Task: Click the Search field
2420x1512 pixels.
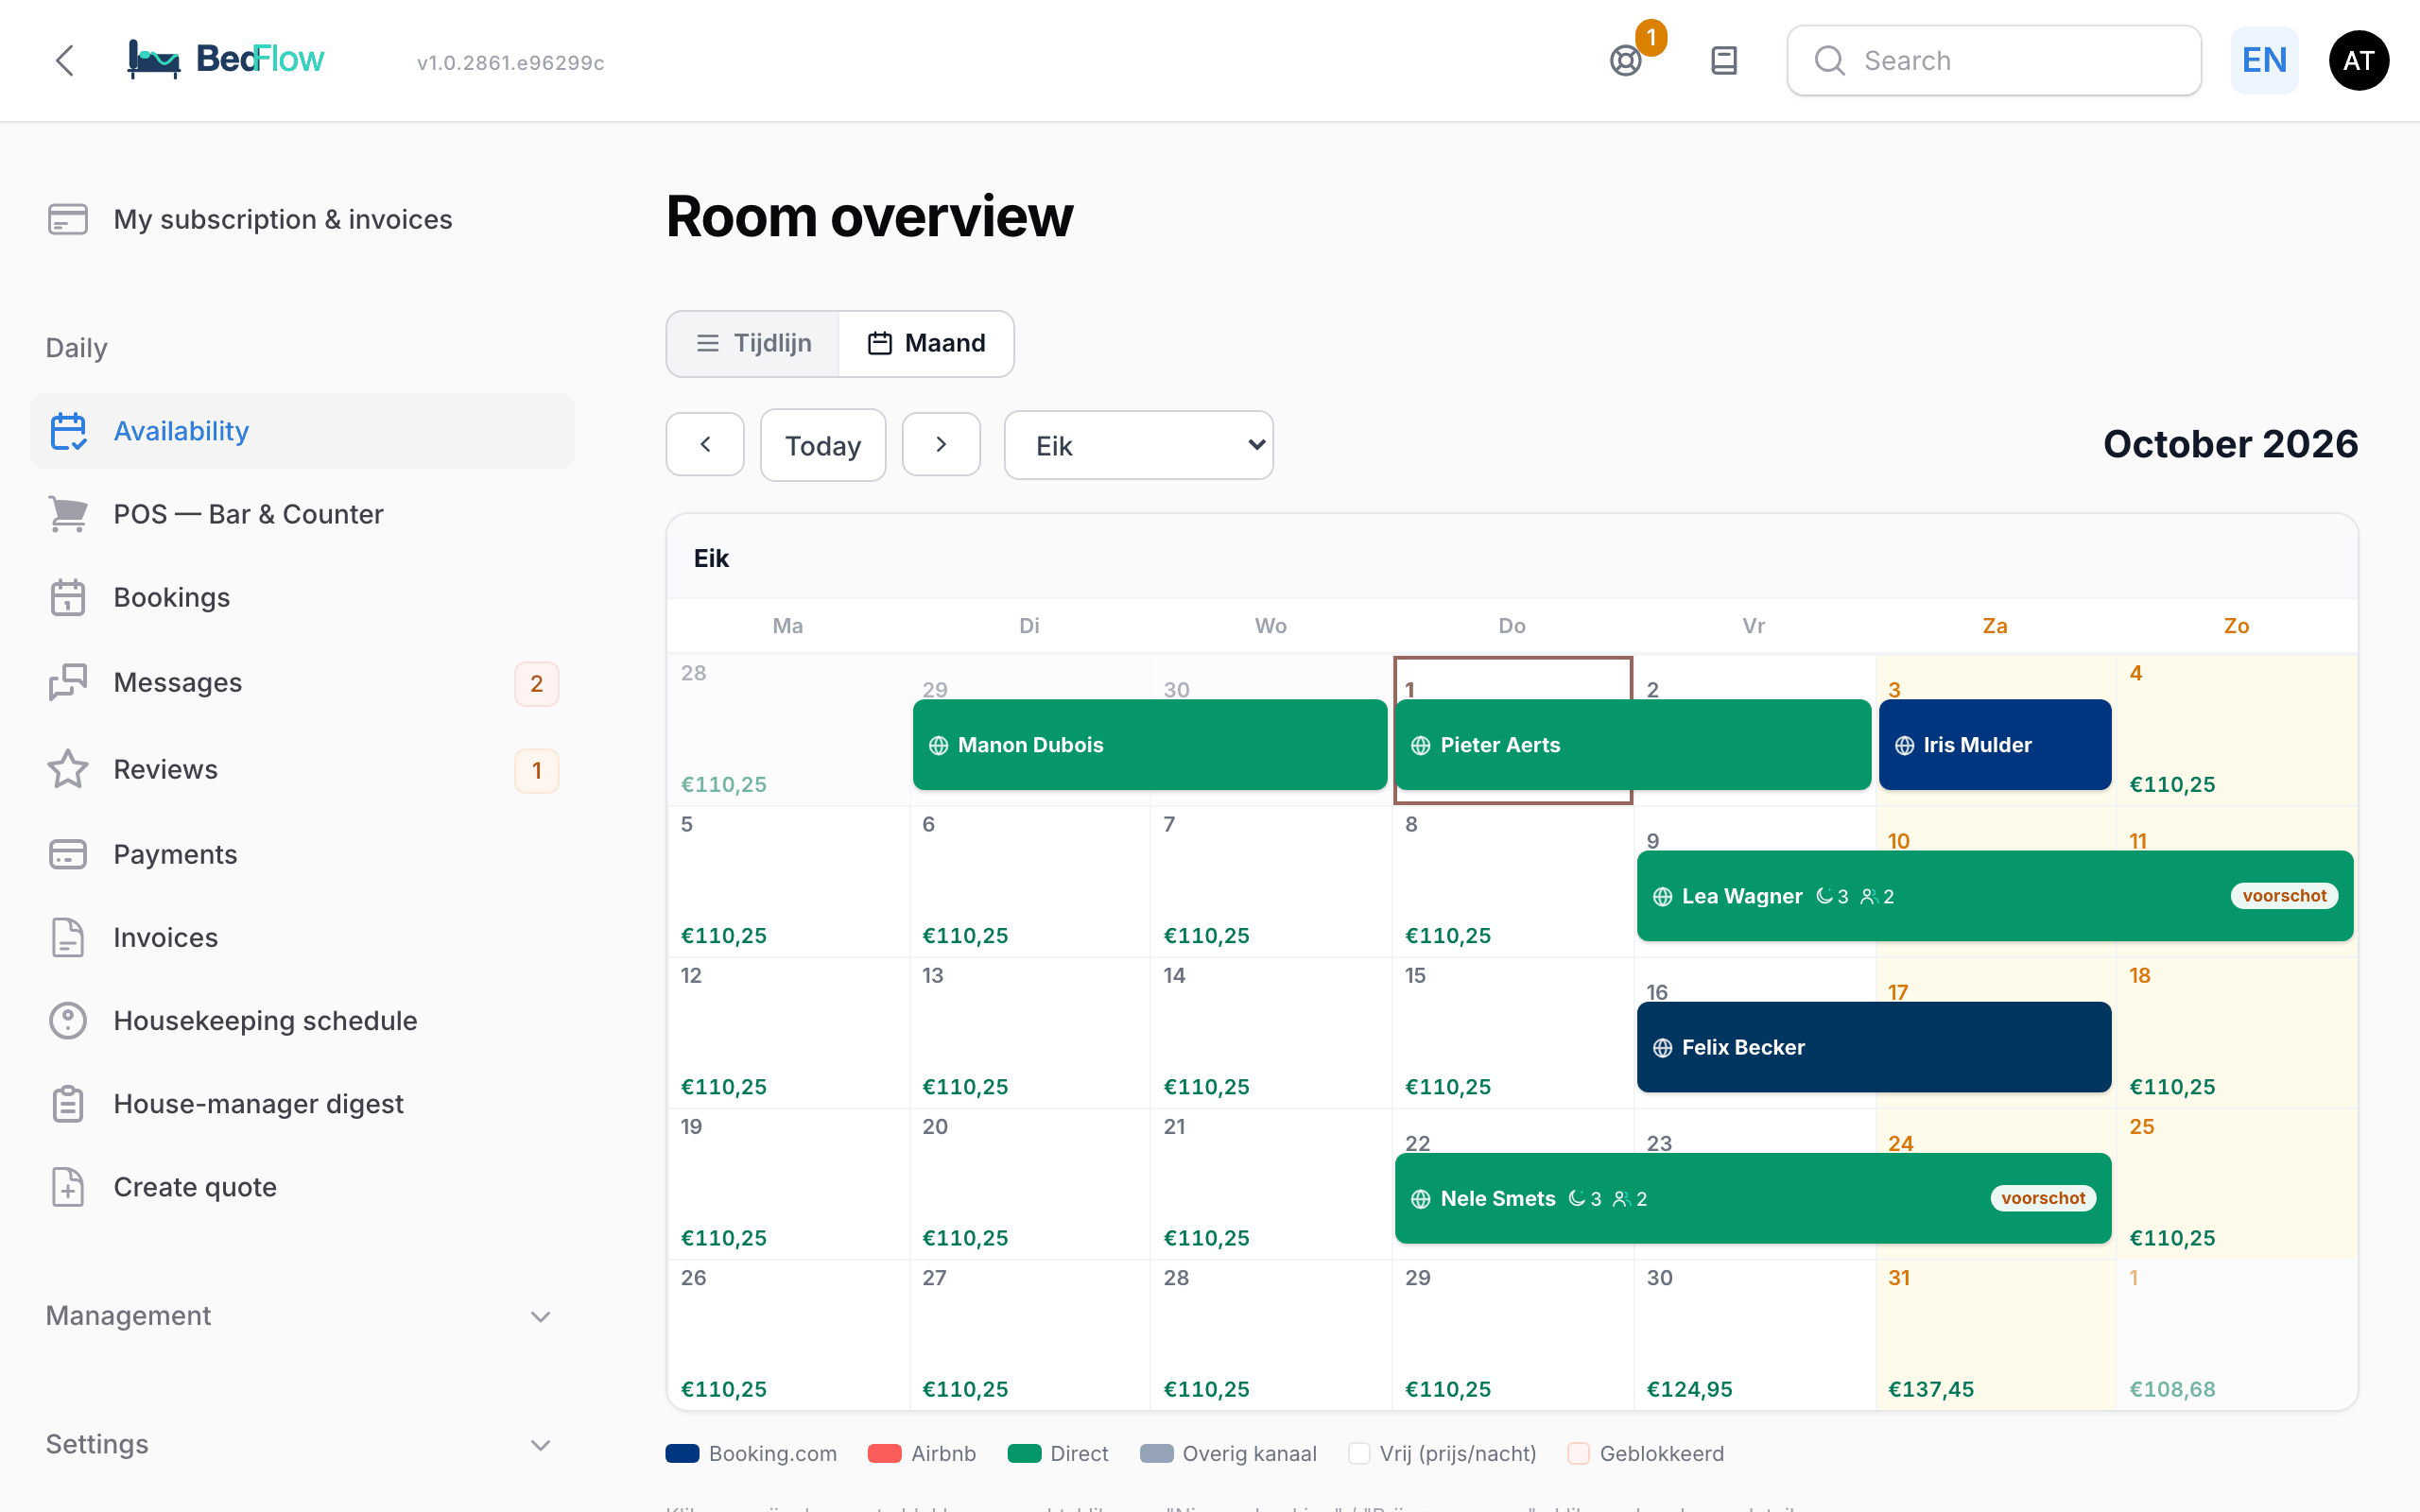Action: pyautogui.click(x=1994, y=60)
